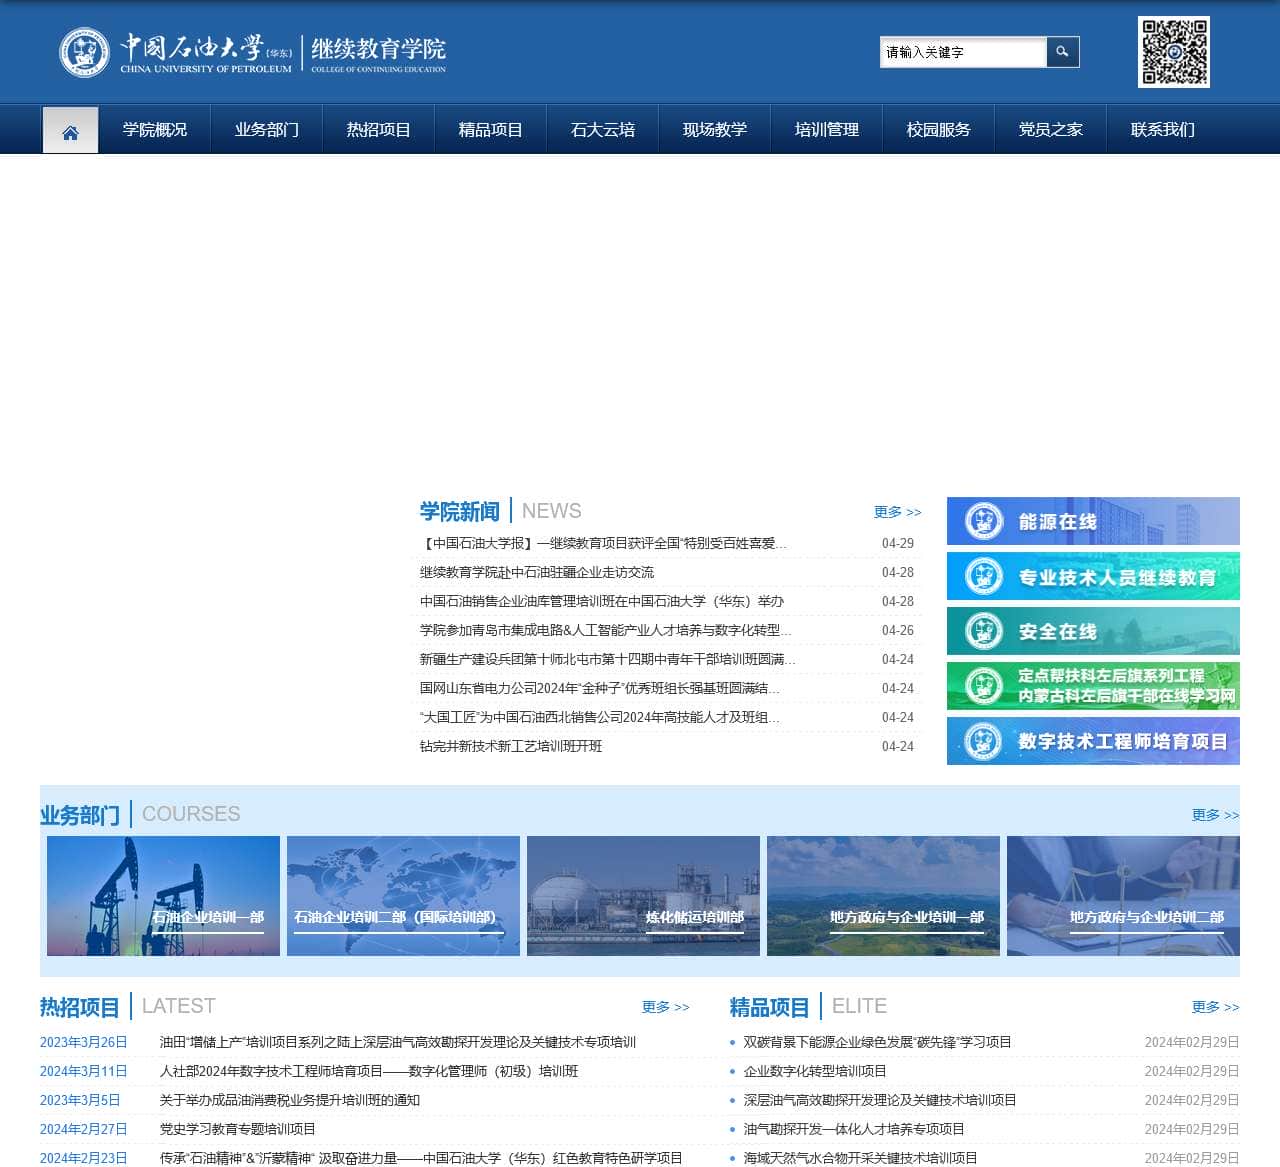Open news 钻完井新技术新工艺培训班开班

point(511,746)
